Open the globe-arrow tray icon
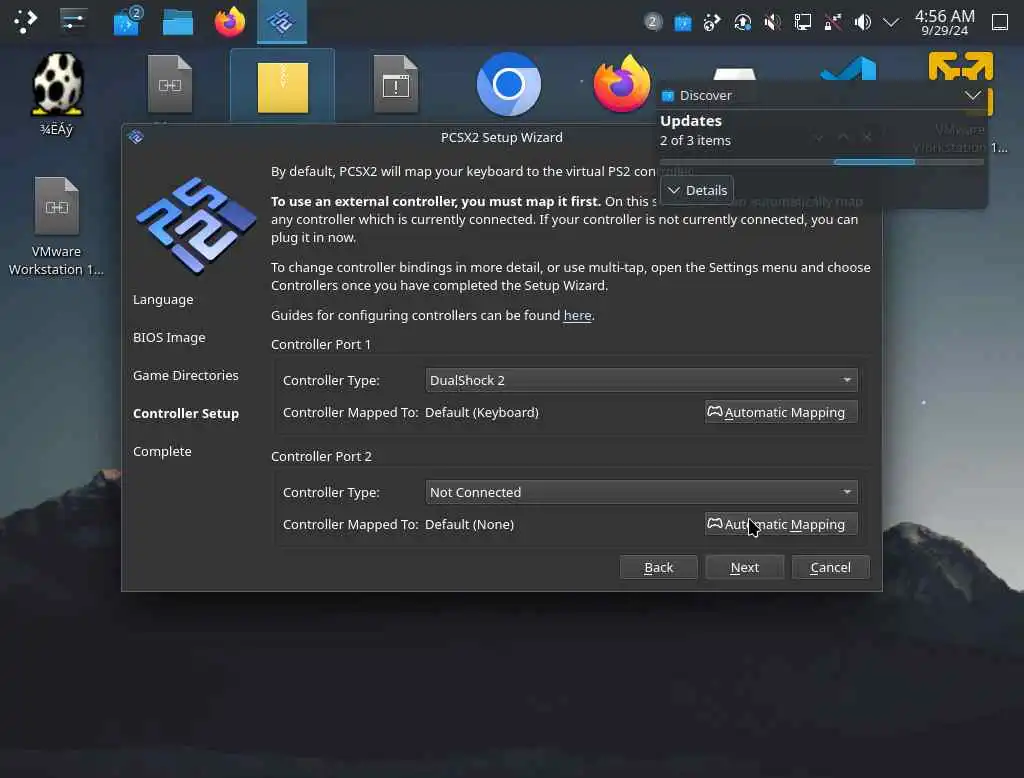The width and height of the screenshot is (1024, 778). (712, 23)
